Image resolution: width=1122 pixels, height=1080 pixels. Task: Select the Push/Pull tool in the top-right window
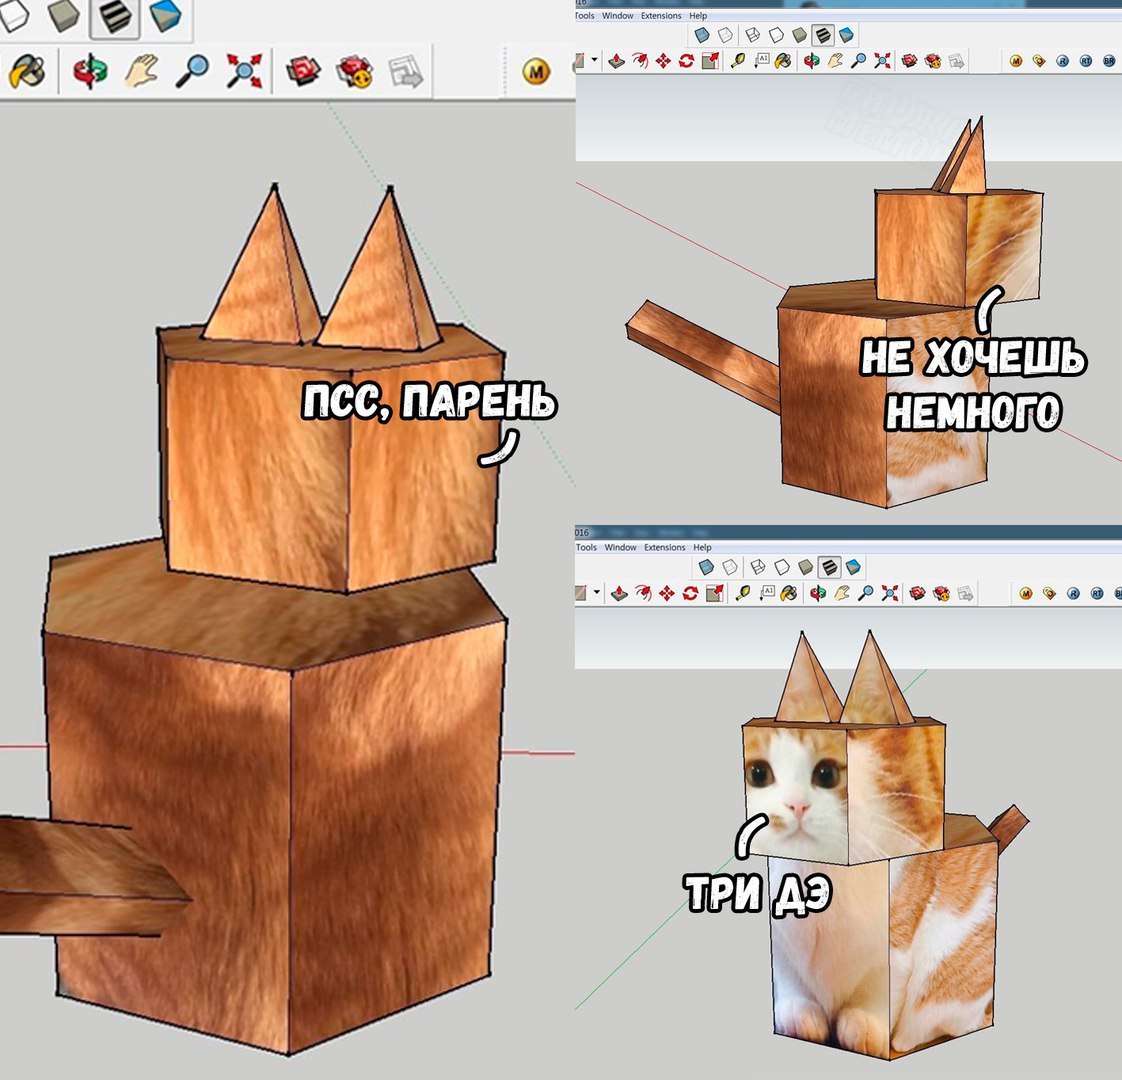tap(617, 61)
